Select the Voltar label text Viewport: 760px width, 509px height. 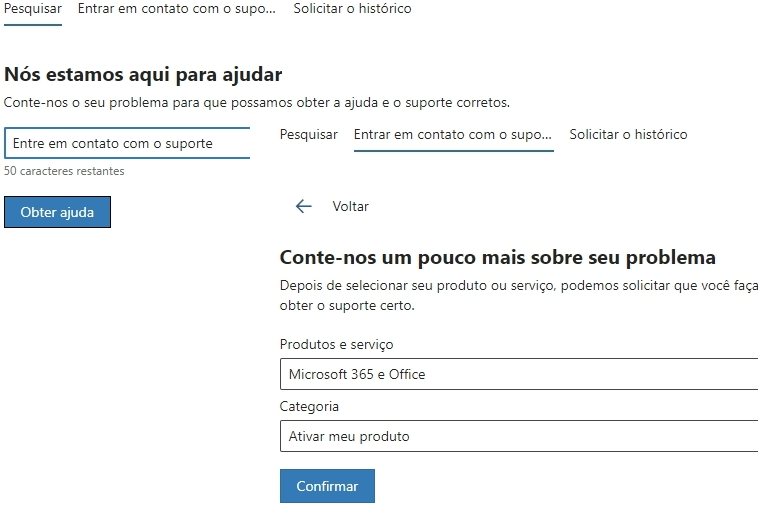tap(350, 206)
